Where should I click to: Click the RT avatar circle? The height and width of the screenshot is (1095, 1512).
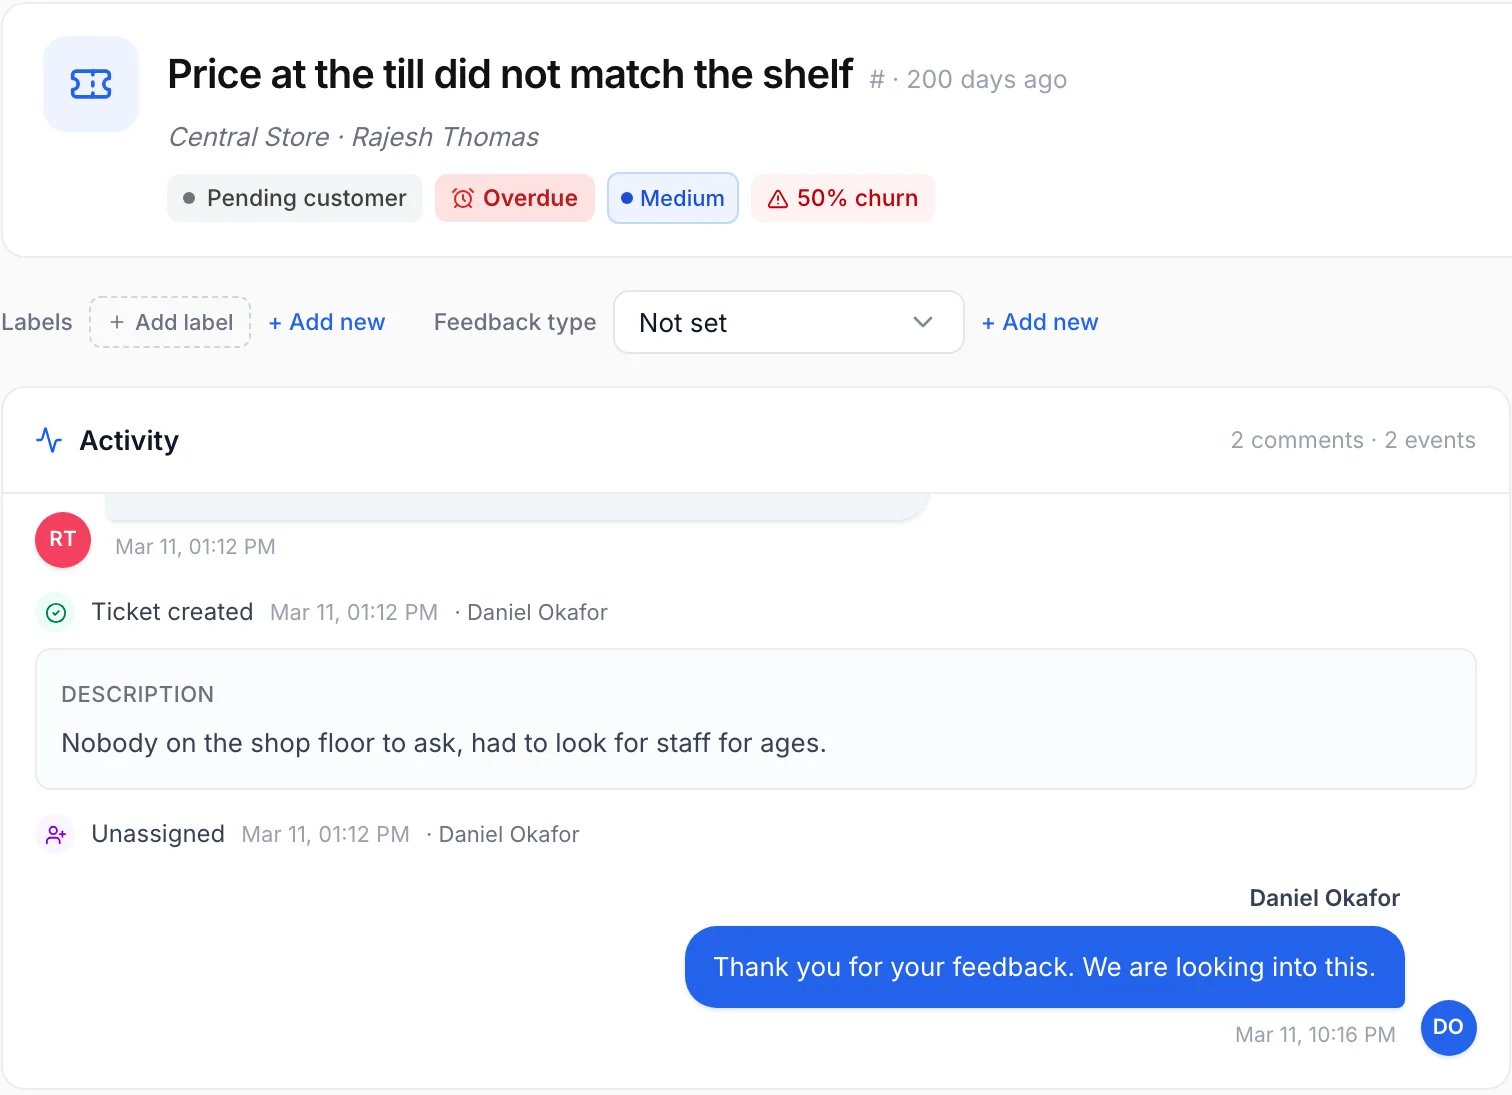pyautogui.click(x=63, y=539)
